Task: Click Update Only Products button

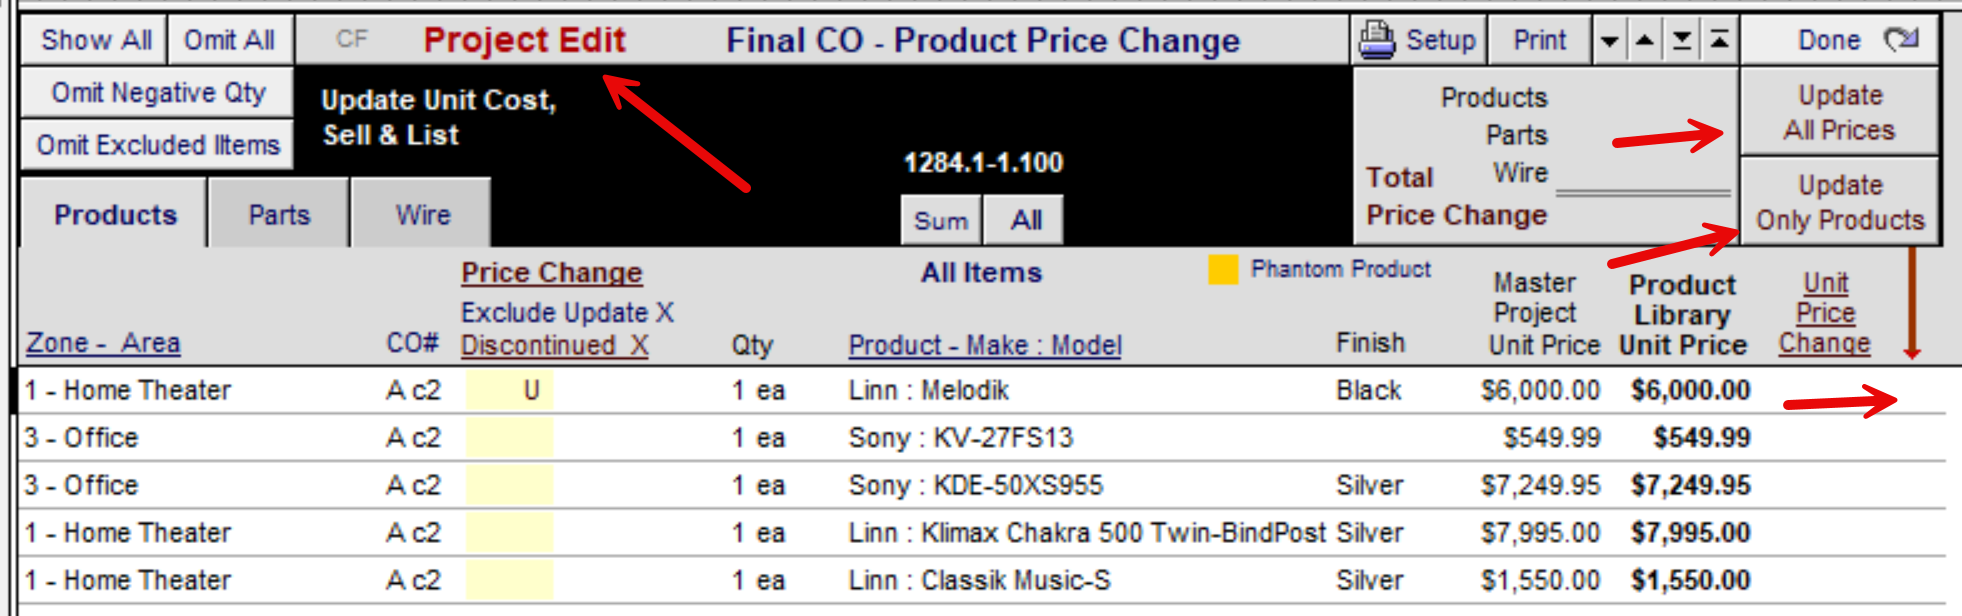Action: 1840,202
